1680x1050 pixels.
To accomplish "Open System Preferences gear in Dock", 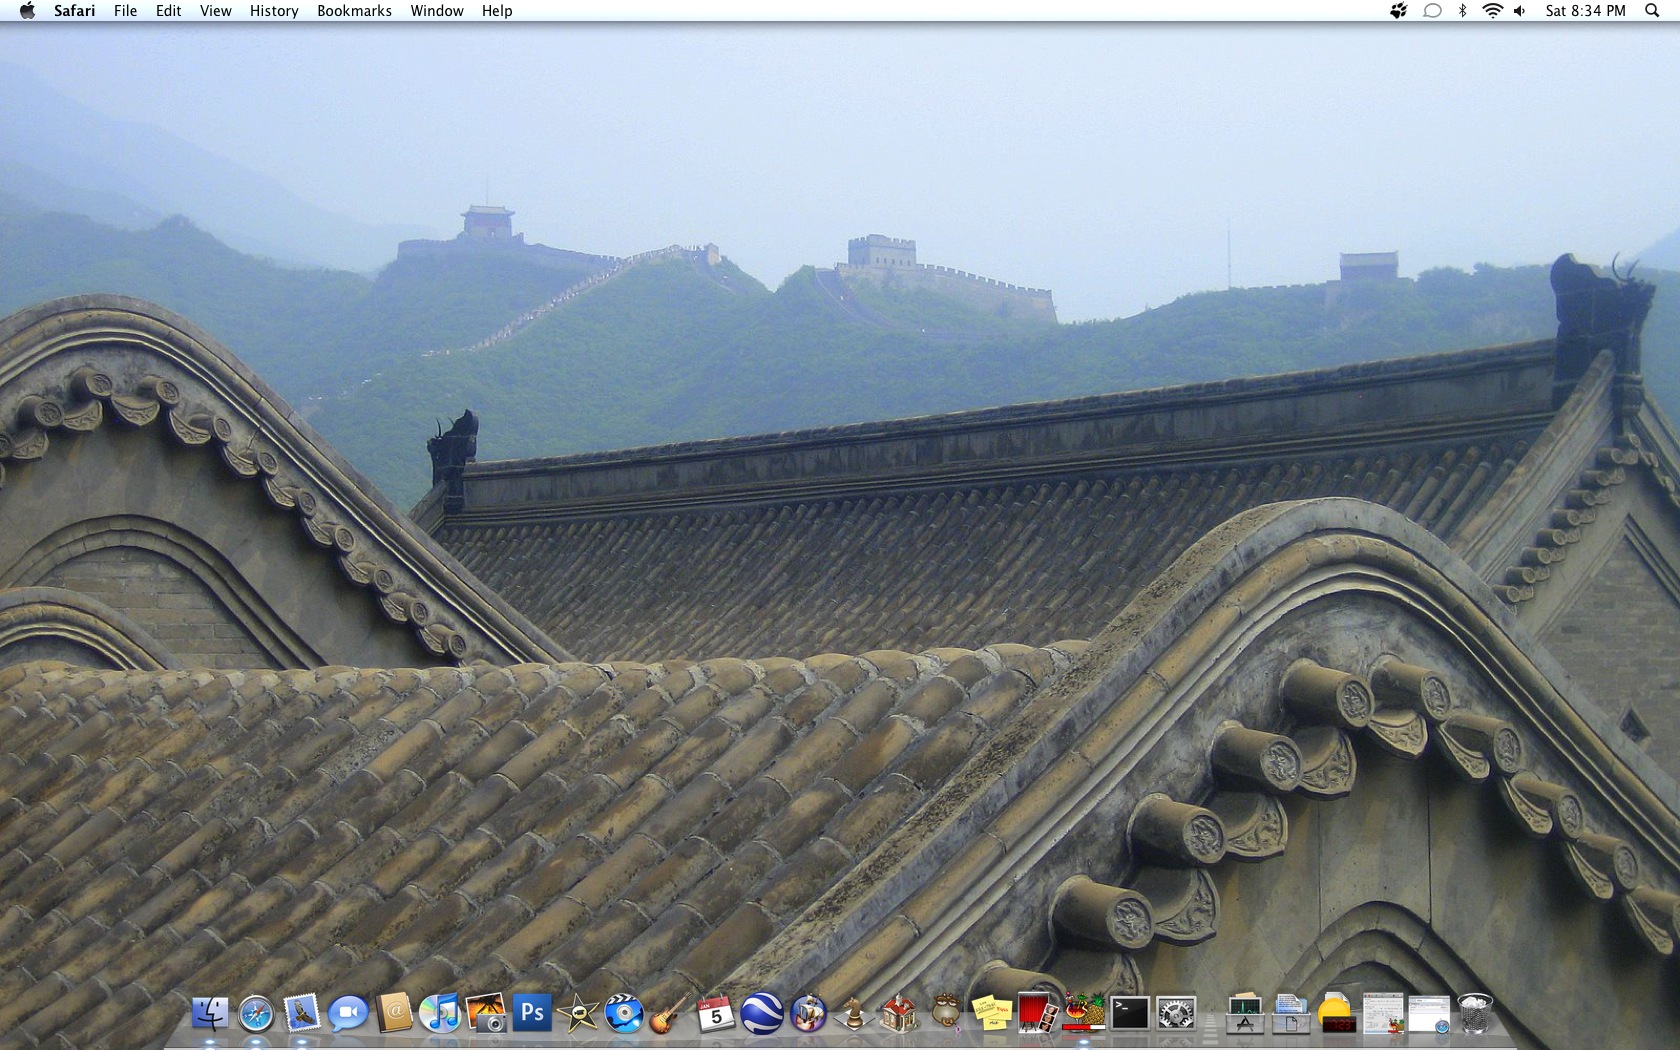I will pyautogui.click(x=1176, y=1014).
